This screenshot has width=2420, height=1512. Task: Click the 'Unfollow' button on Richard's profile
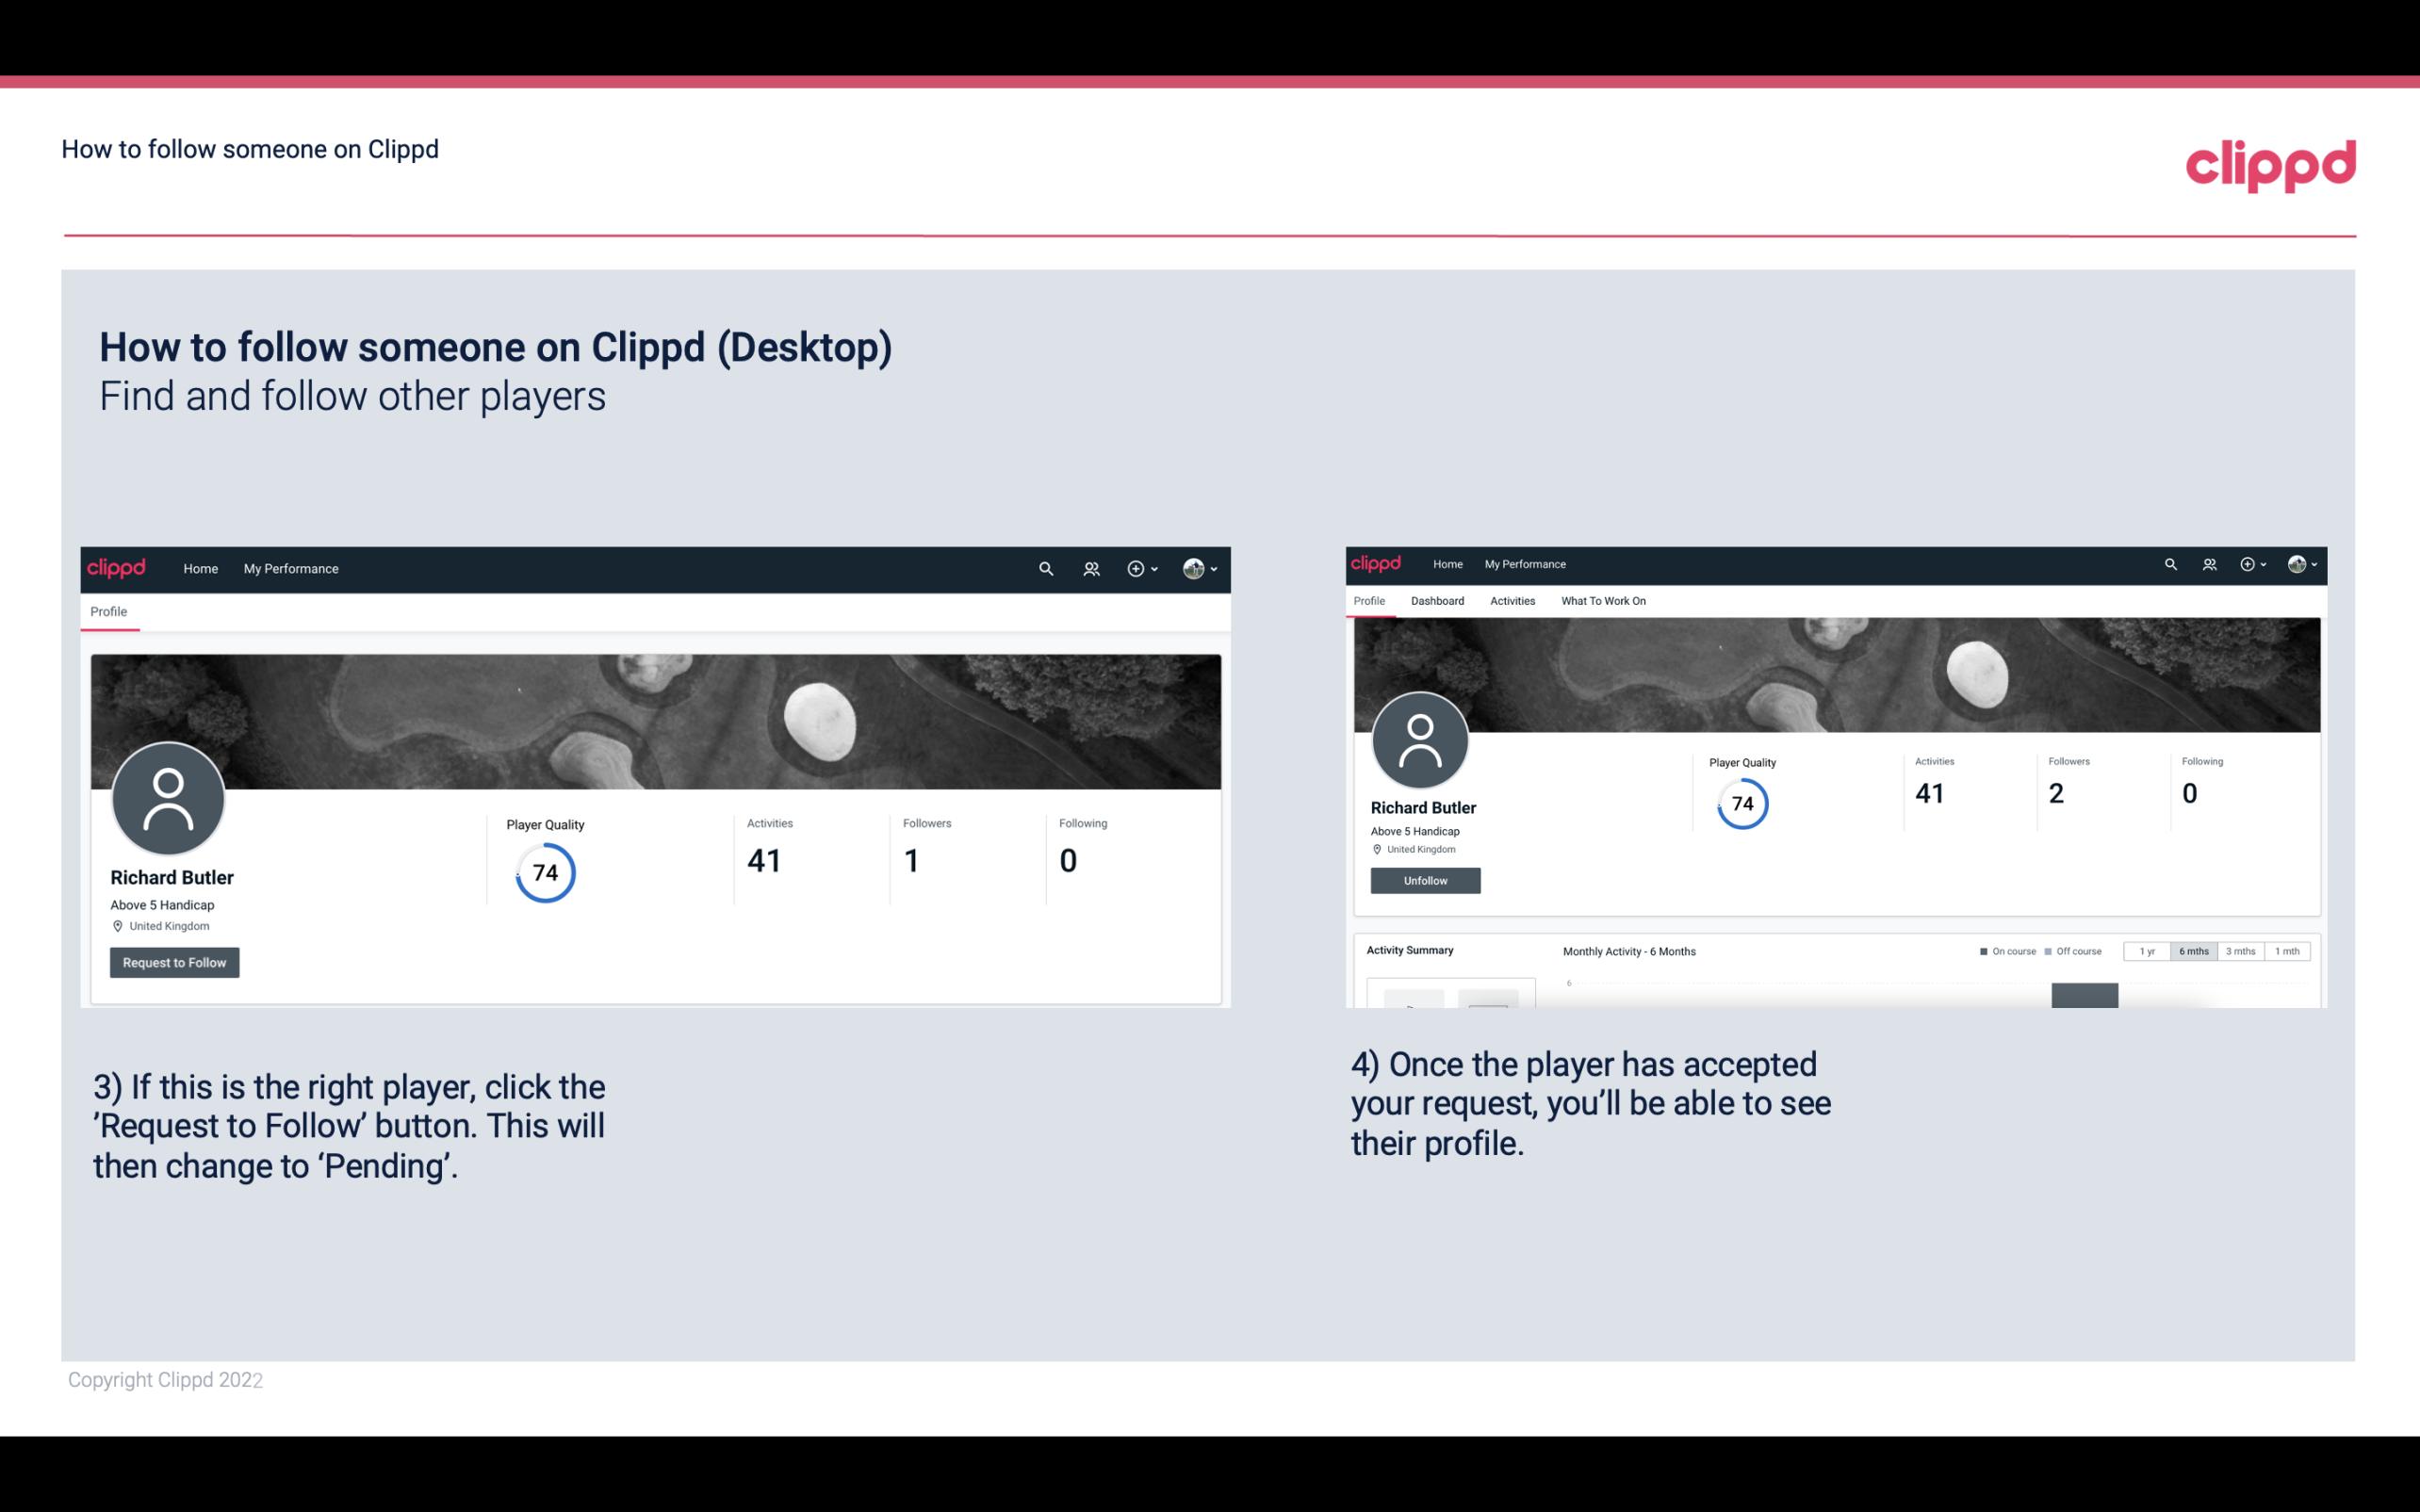pos(1423,880)
